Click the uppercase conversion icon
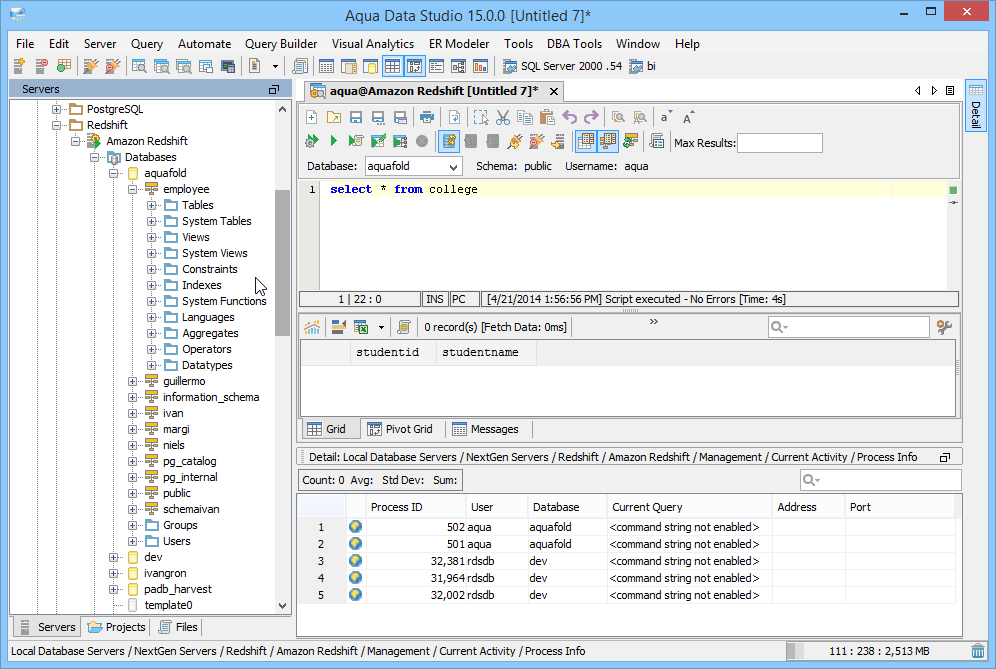The width and height of the screenshot is (996, 669). 688,118
